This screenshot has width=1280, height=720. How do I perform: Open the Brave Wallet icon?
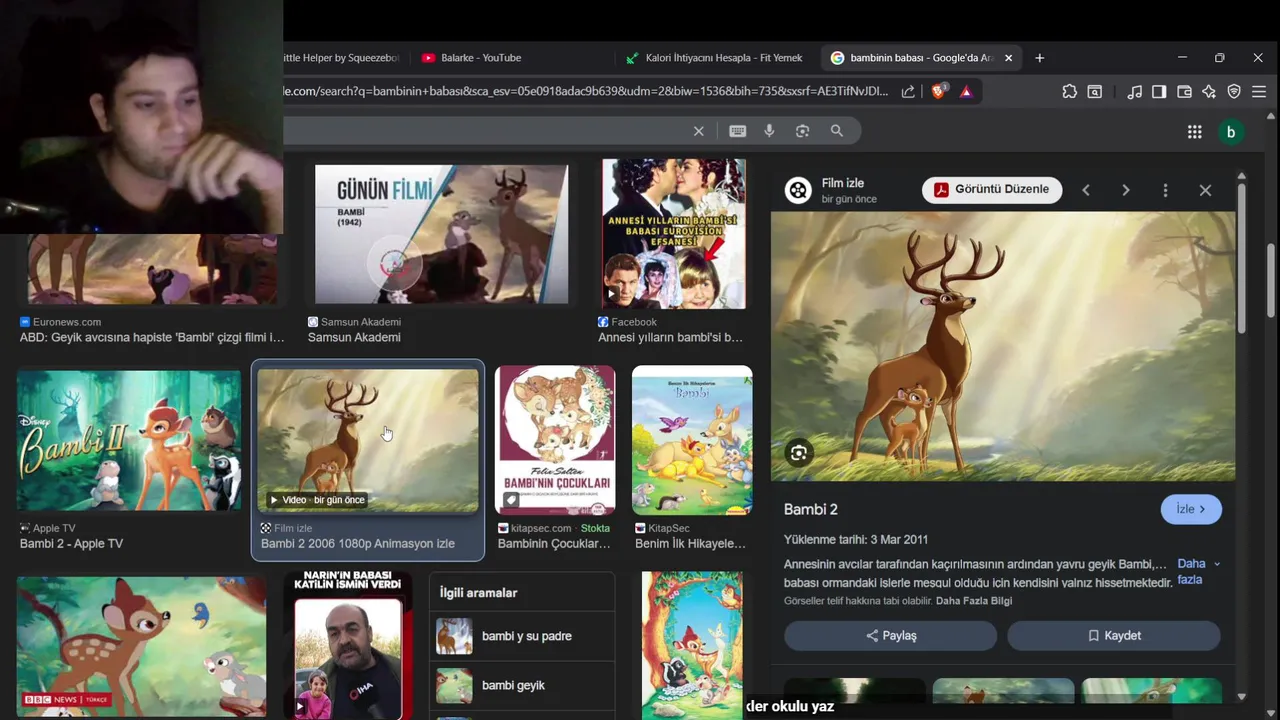click(x=1184, y=91)
